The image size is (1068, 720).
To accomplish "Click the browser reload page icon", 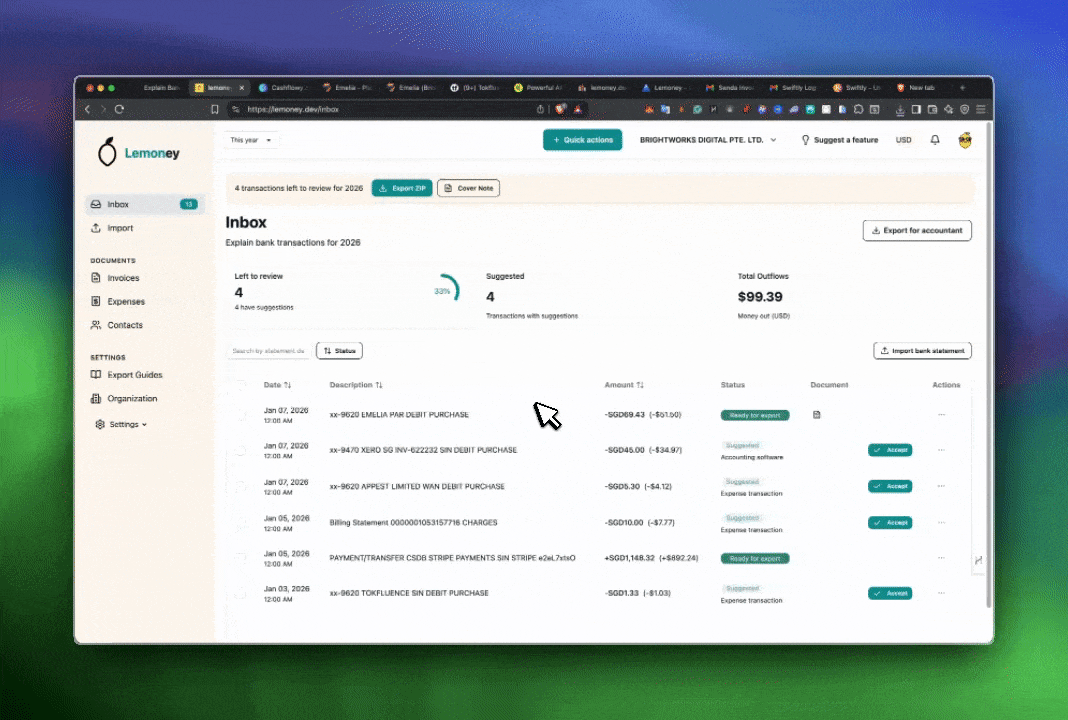I will pos(119,109).
